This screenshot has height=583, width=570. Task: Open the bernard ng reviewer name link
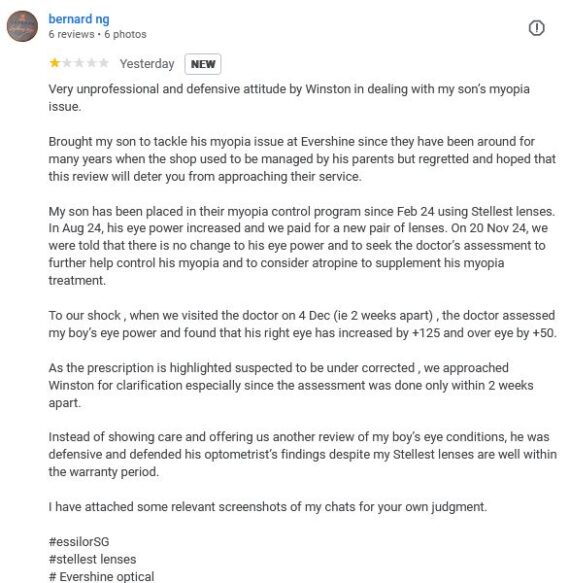click(79, 19)
